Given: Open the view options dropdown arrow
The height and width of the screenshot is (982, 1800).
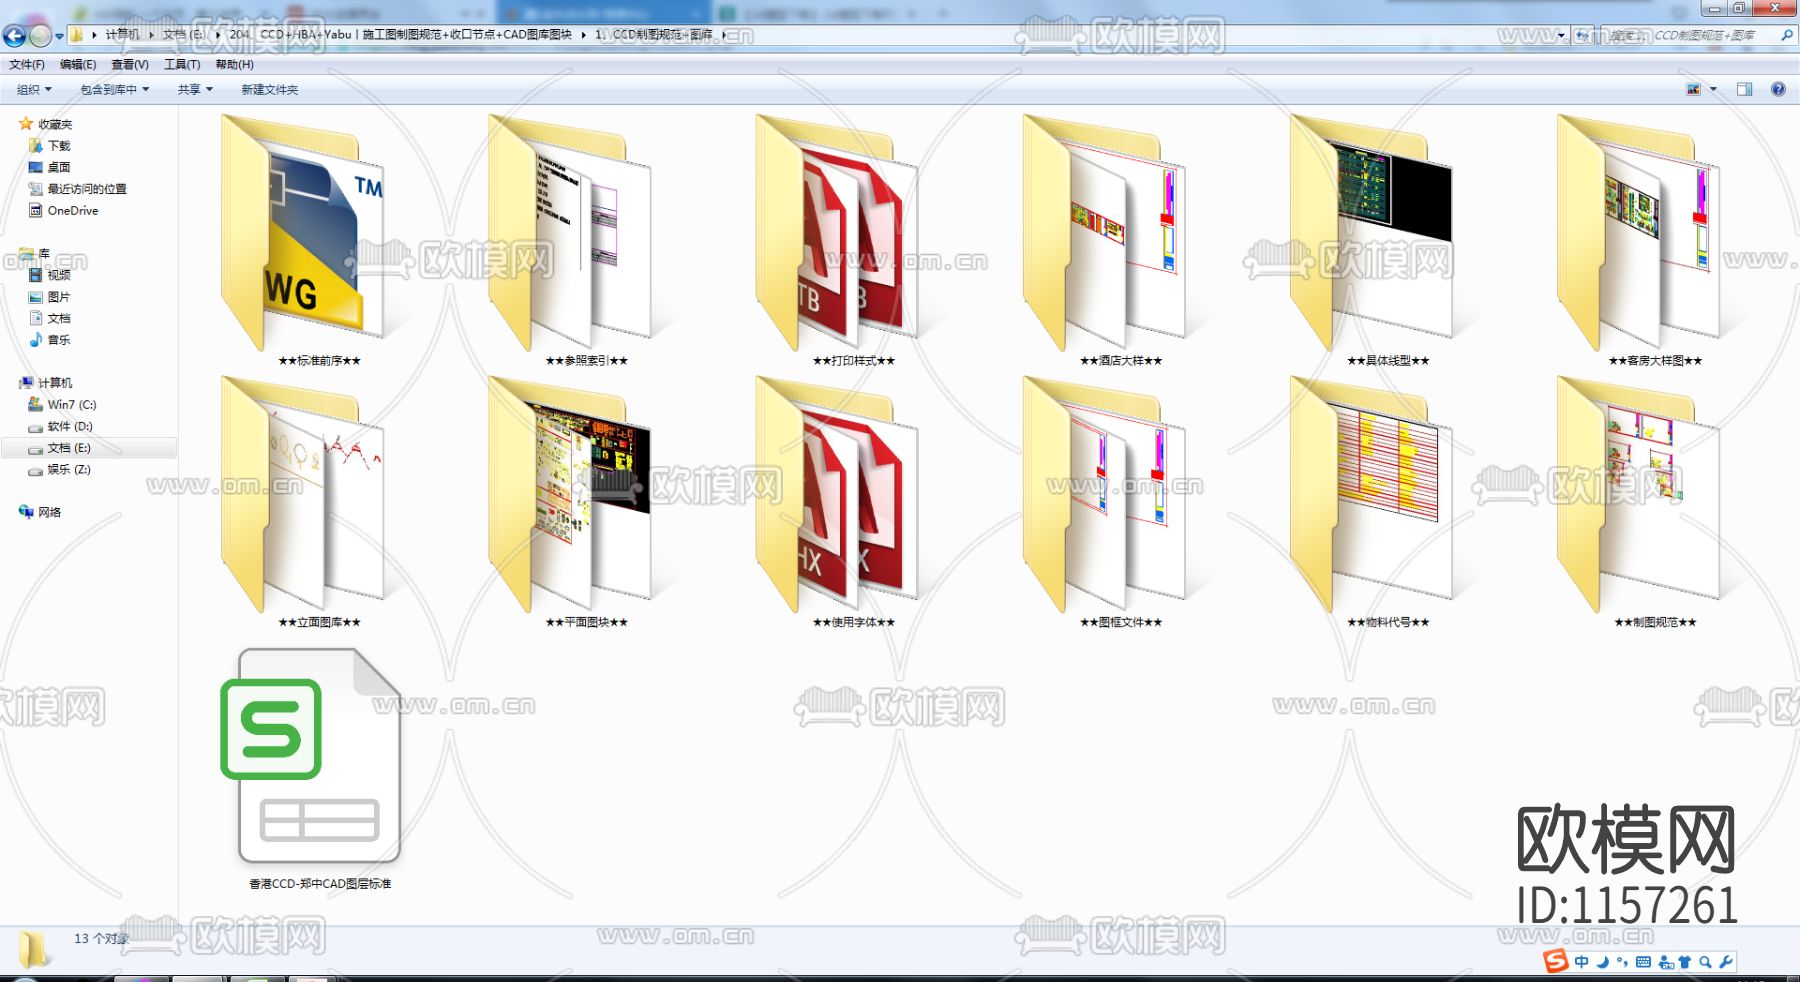Looking at the screenshot, I should click(x=1713, y=89).
